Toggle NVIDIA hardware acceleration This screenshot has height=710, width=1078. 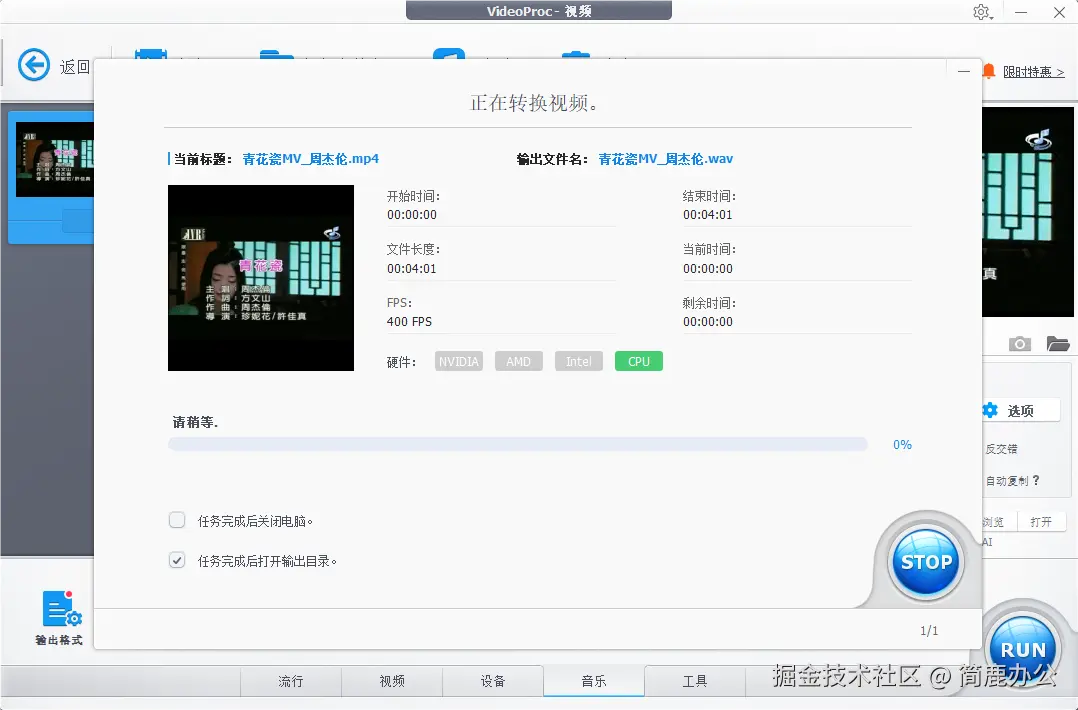pos(458,361)
